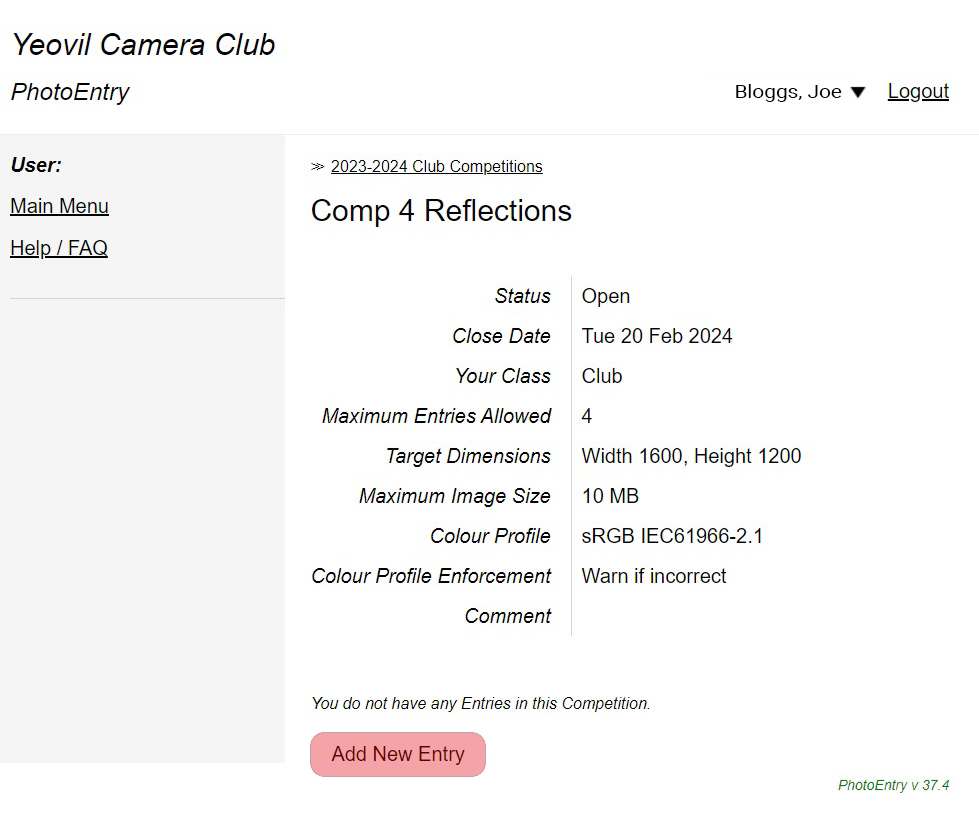Image resolution: width=979 pixels, height=833 pixels.
Task: Click the Yeovil Camera Club title
Action: click(143, 45)
